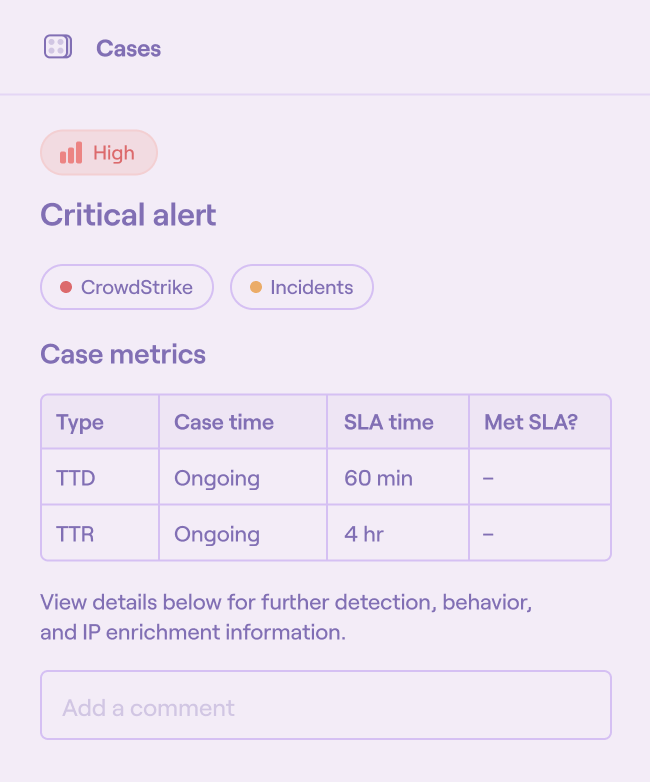Select the TTR row type cell
This screenshot has width=650, height=782.
[x=75, y=534]
